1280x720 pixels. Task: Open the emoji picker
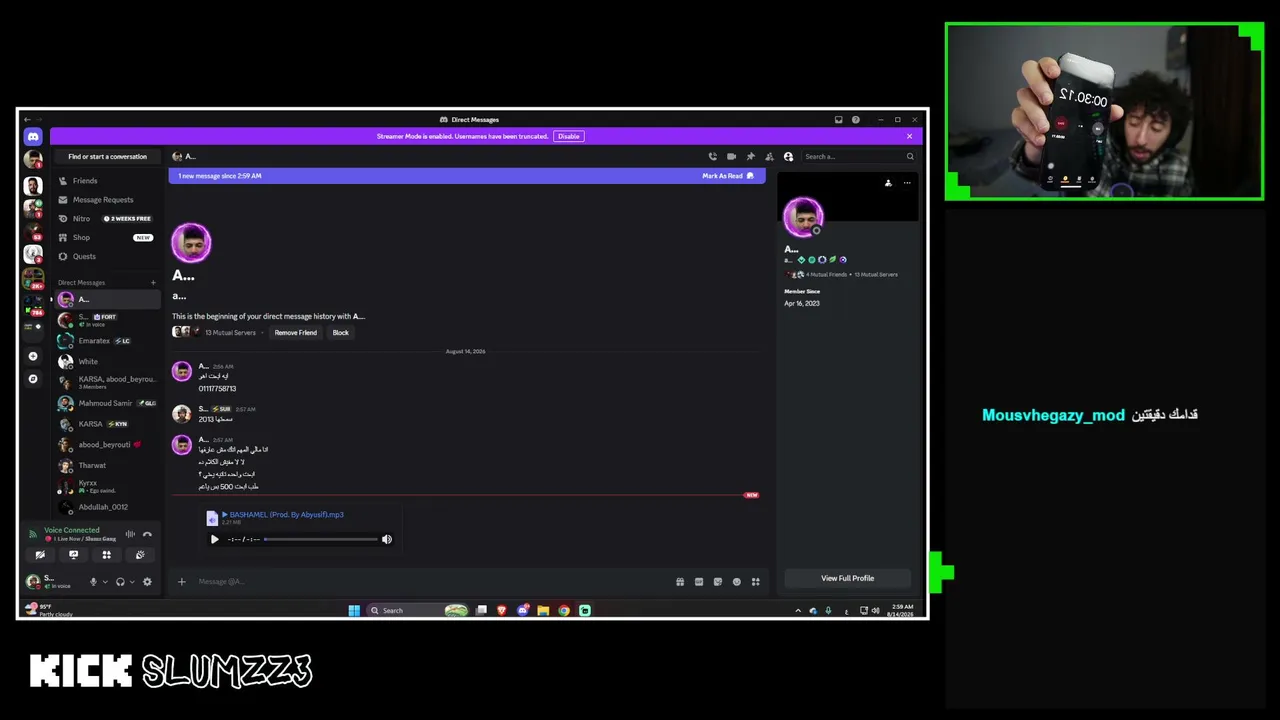(x=737, y=582)
